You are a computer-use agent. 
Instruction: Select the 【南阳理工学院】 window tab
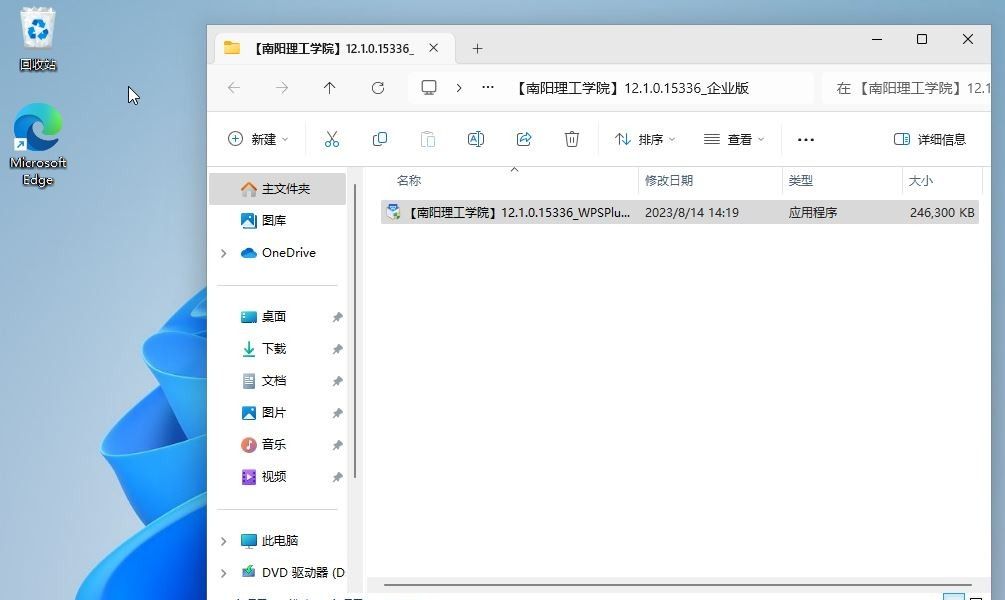coord(335,48)
